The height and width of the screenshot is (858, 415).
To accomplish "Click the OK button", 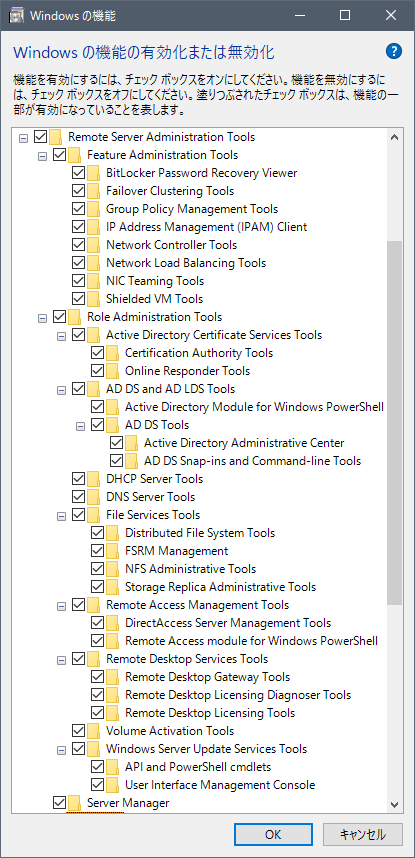I will coord(273,834).
